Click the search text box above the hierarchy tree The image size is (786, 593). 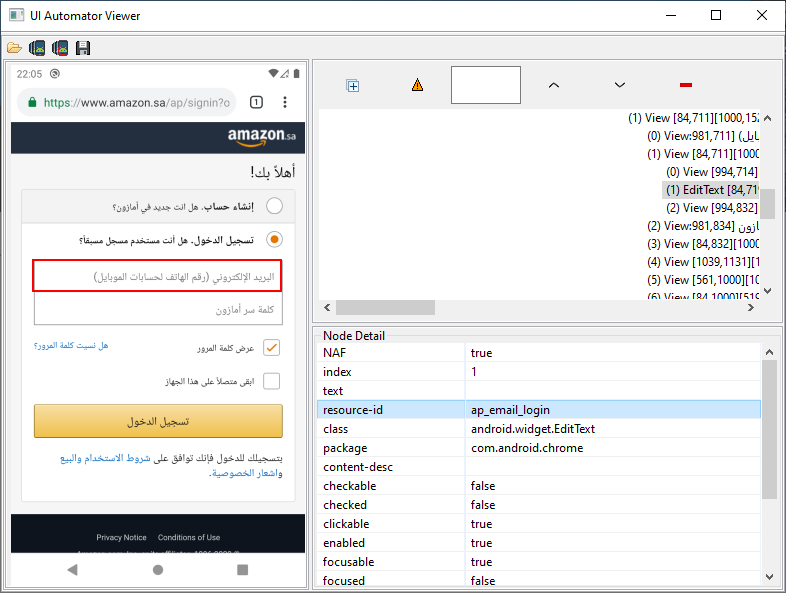point(486,85)
